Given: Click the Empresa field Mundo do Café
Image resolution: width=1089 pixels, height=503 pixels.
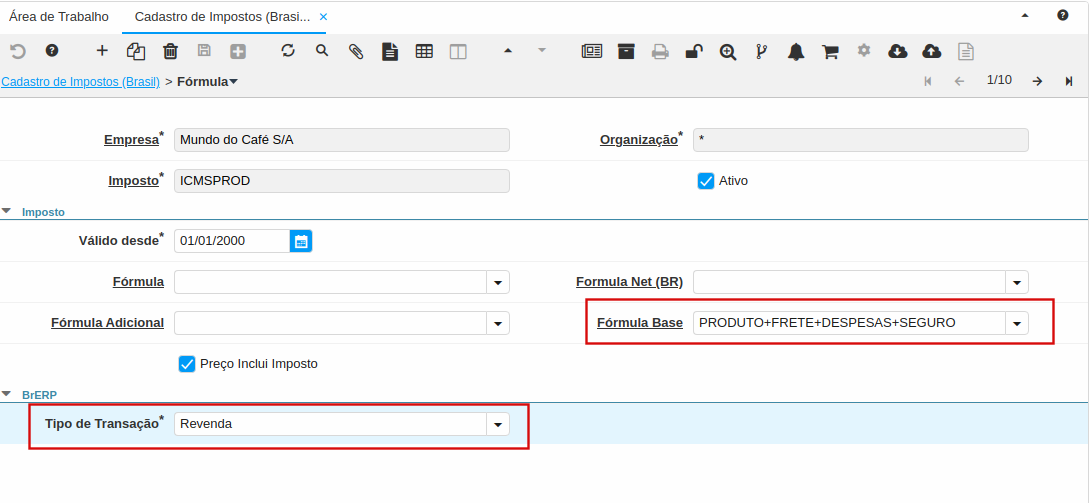Looking at the screenshot, I should pos(342,140).
